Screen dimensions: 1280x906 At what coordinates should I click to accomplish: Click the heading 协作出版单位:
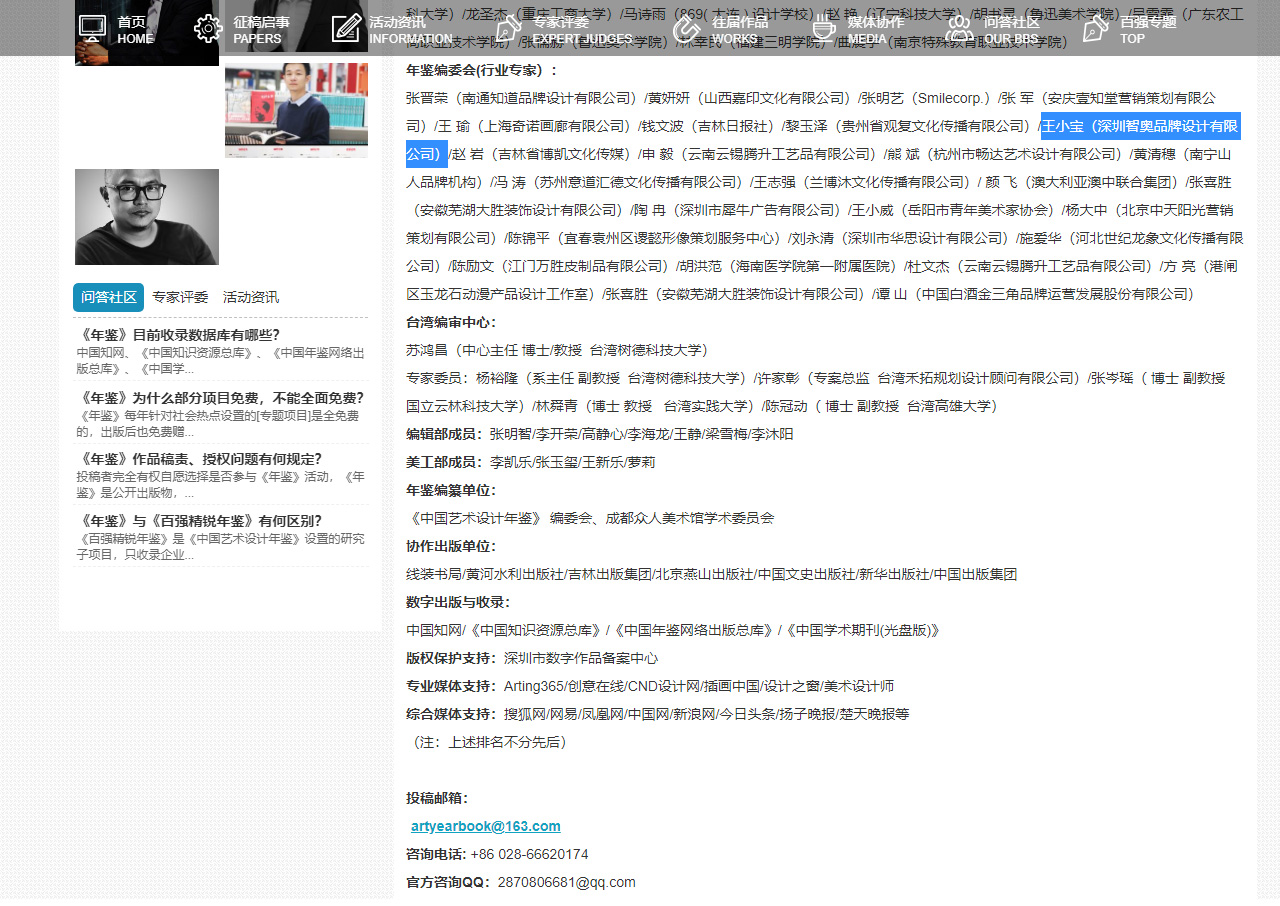451,546
